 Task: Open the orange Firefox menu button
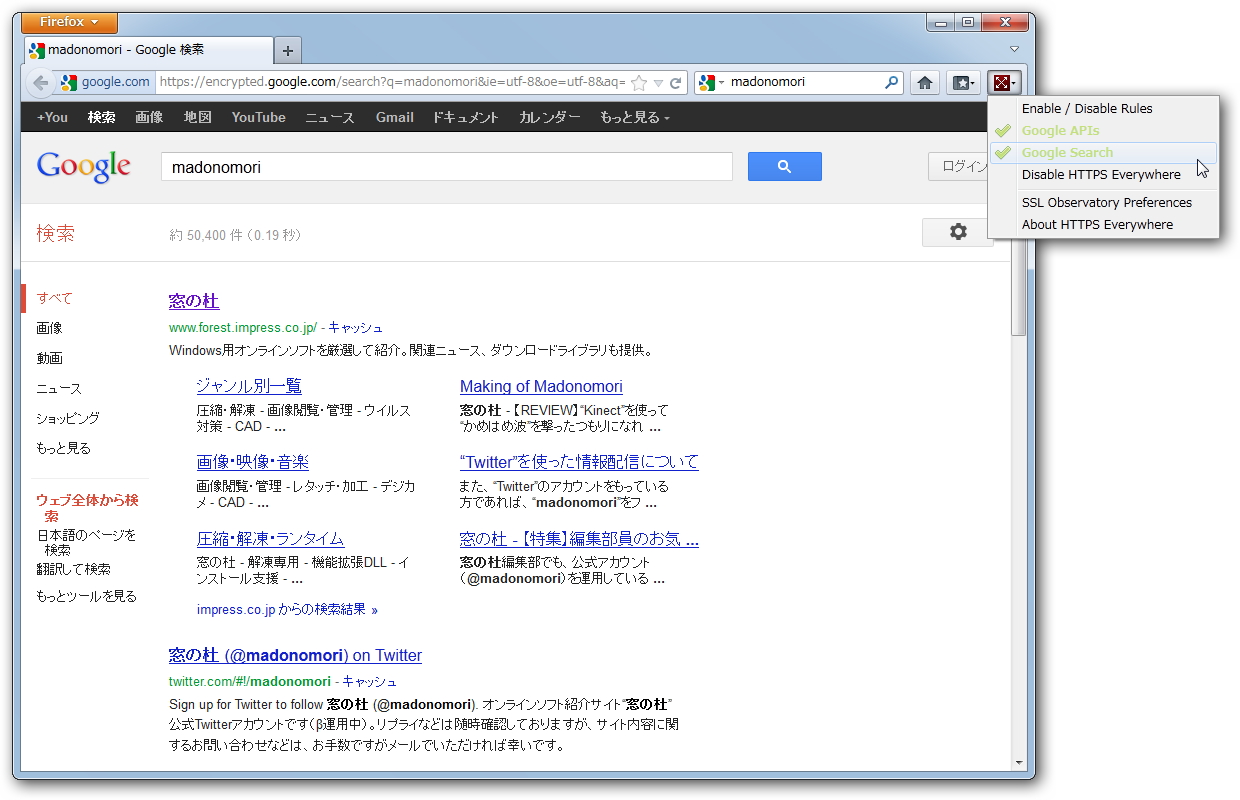click(x=68, y=22)
